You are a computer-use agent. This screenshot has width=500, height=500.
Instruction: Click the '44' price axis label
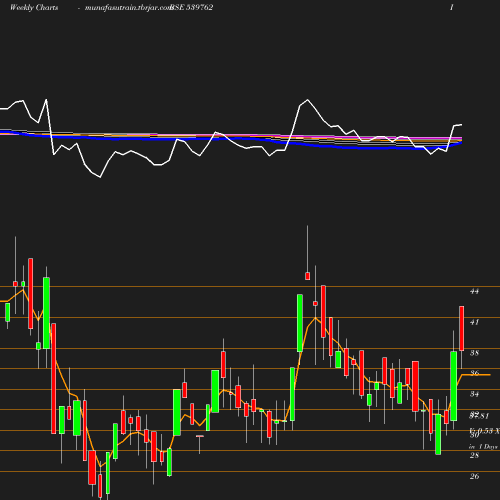coord(474,291)
